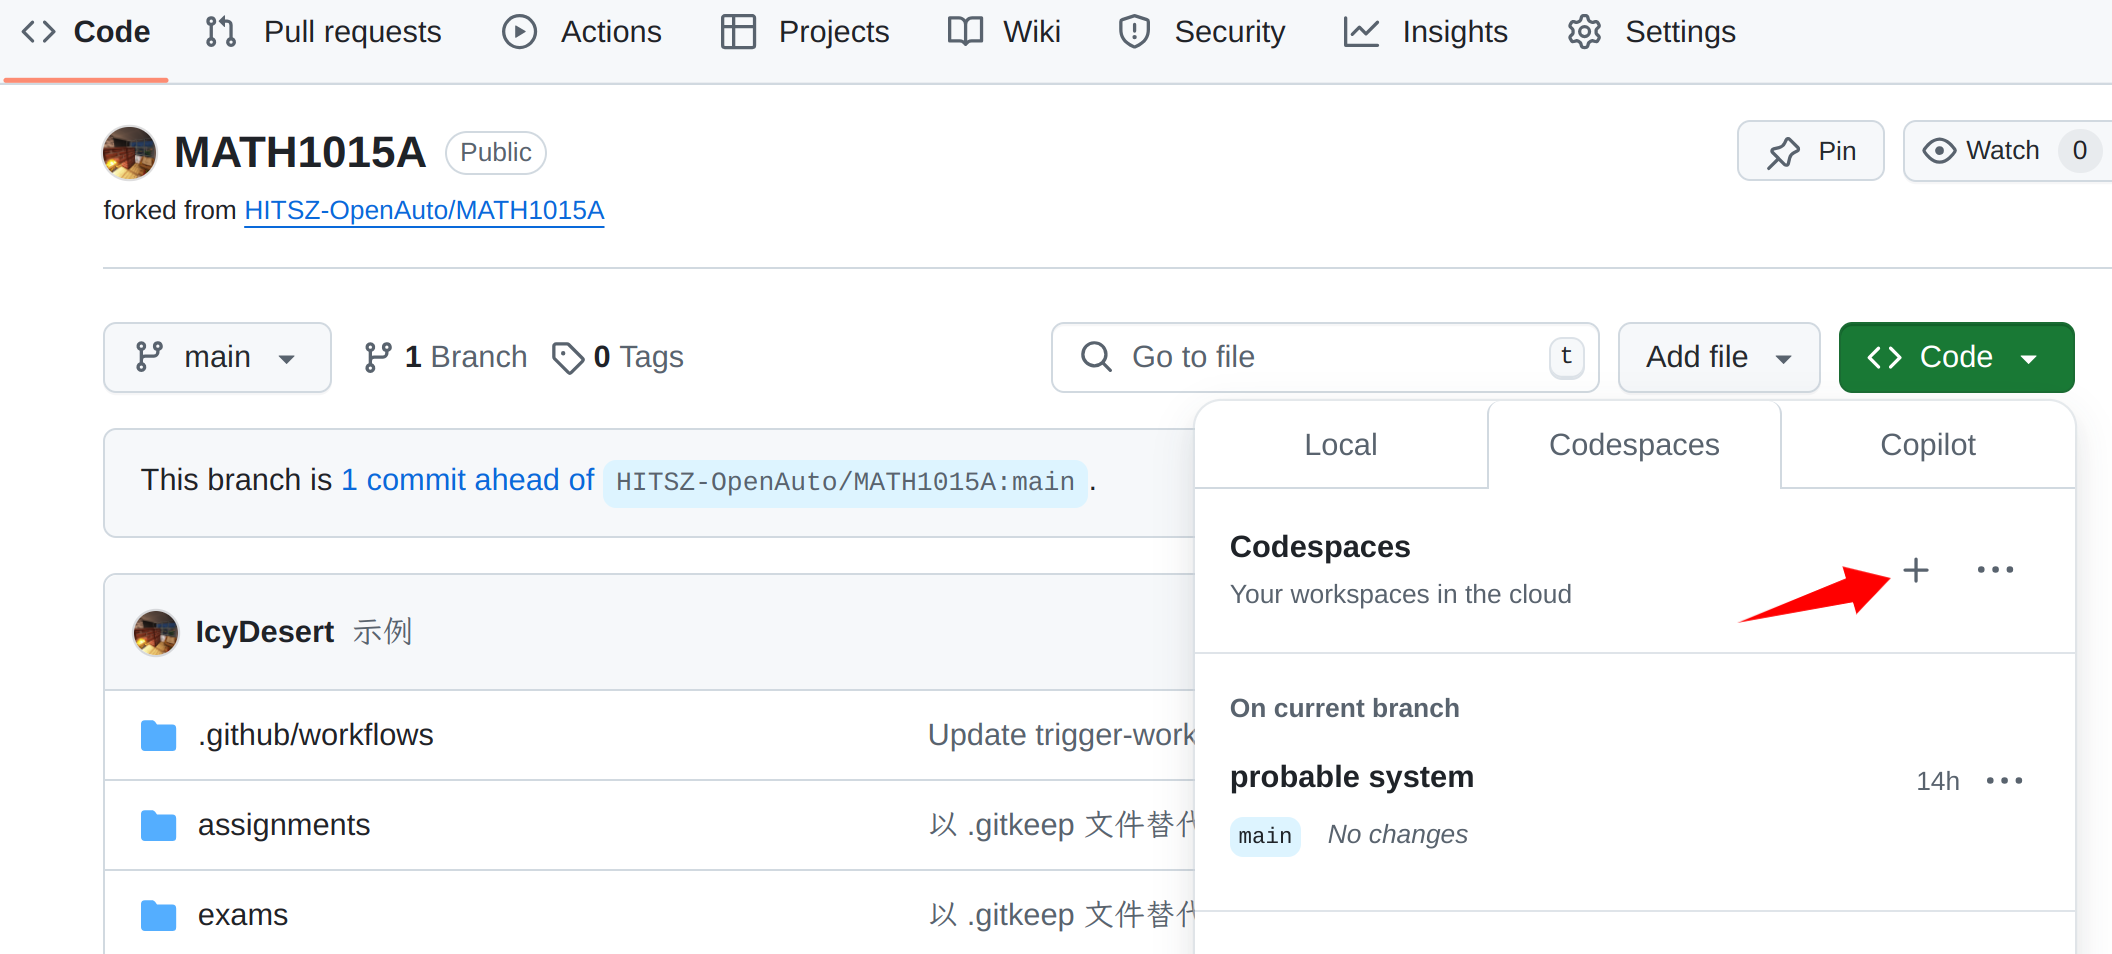
Task: Expand the Add file dropdown
Action: pos(1718,357)
